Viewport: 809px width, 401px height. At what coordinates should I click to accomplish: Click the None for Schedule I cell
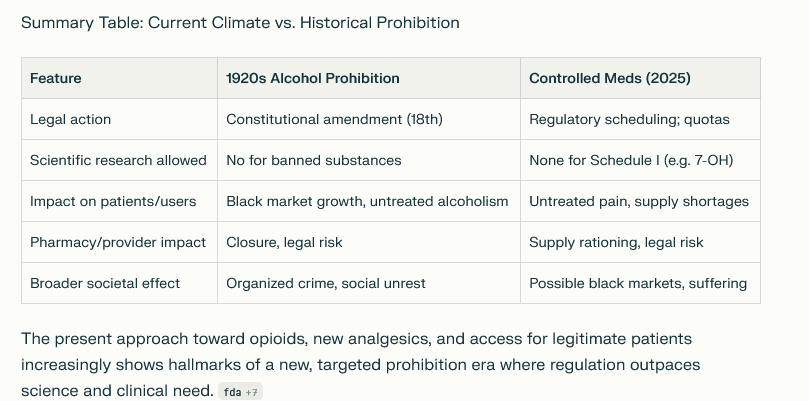point(640,160)
